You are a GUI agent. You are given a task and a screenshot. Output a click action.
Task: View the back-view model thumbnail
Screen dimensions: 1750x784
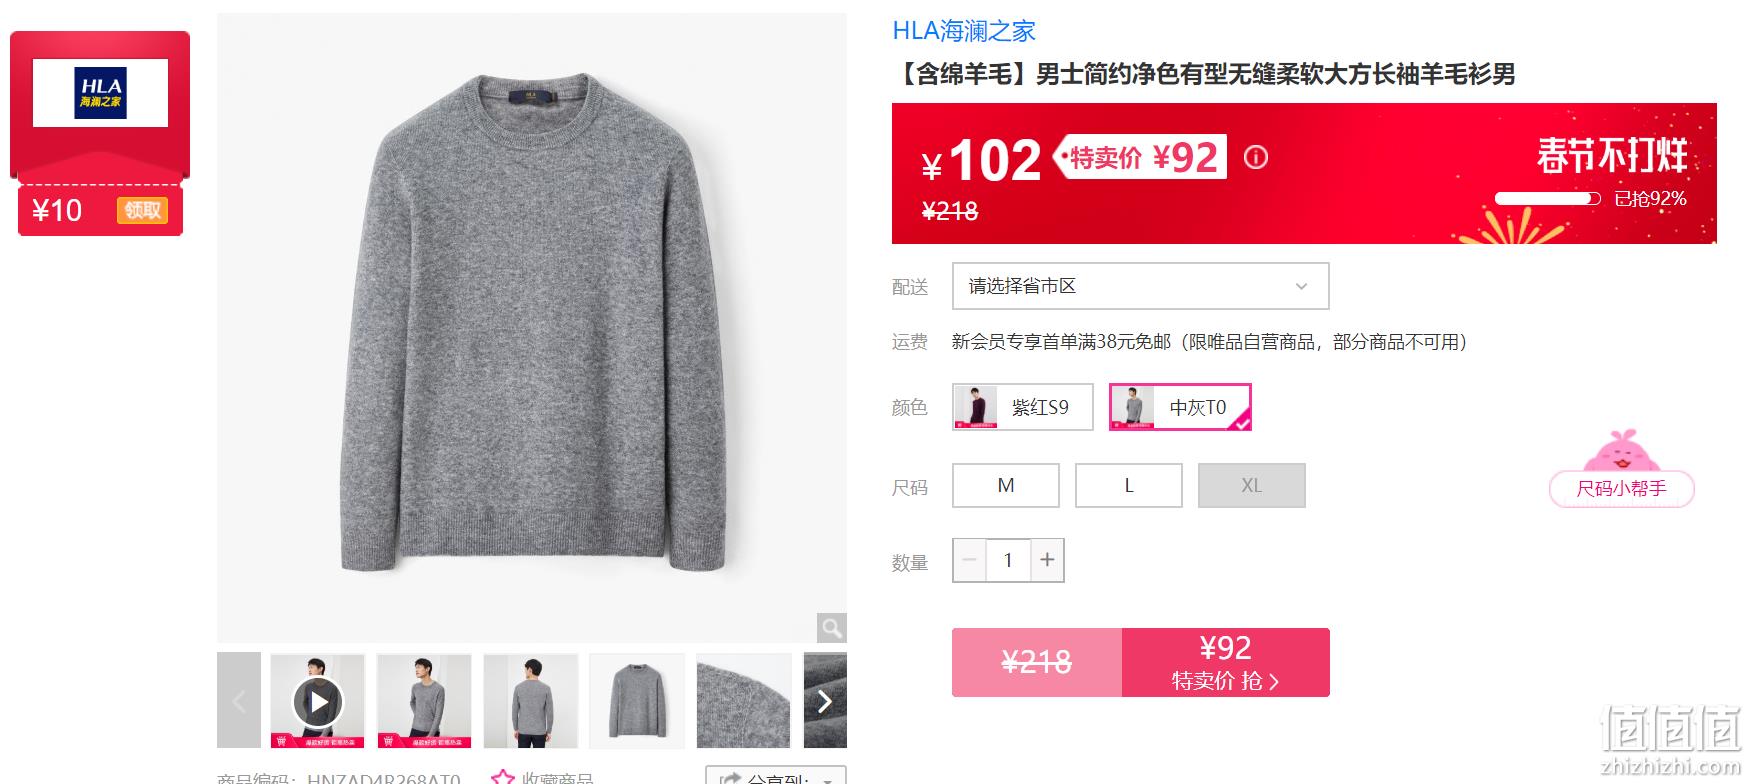tap(531, 701)
